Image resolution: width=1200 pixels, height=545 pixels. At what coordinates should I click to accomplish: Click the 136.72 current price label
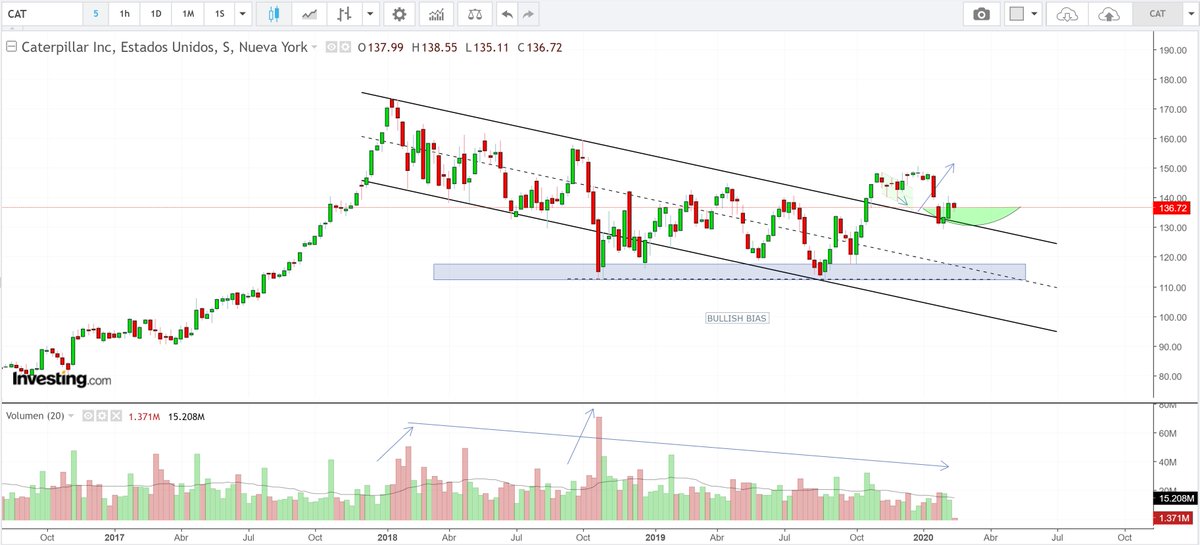[1173, 208]
